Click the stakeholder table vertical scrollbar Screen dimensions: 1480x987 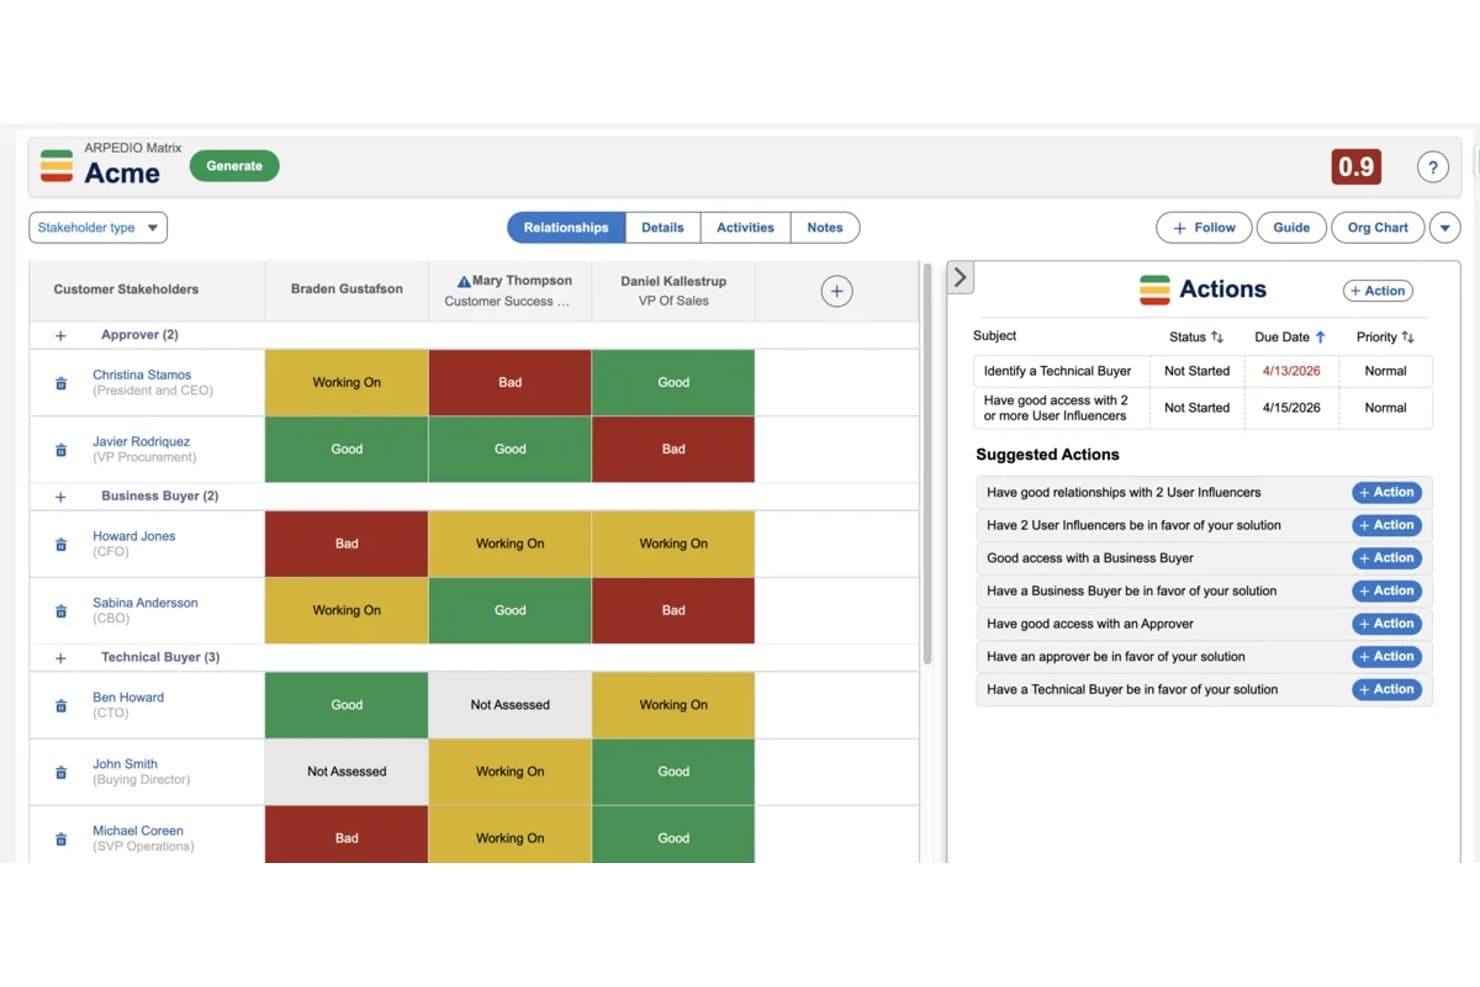(x=927, y=464)
